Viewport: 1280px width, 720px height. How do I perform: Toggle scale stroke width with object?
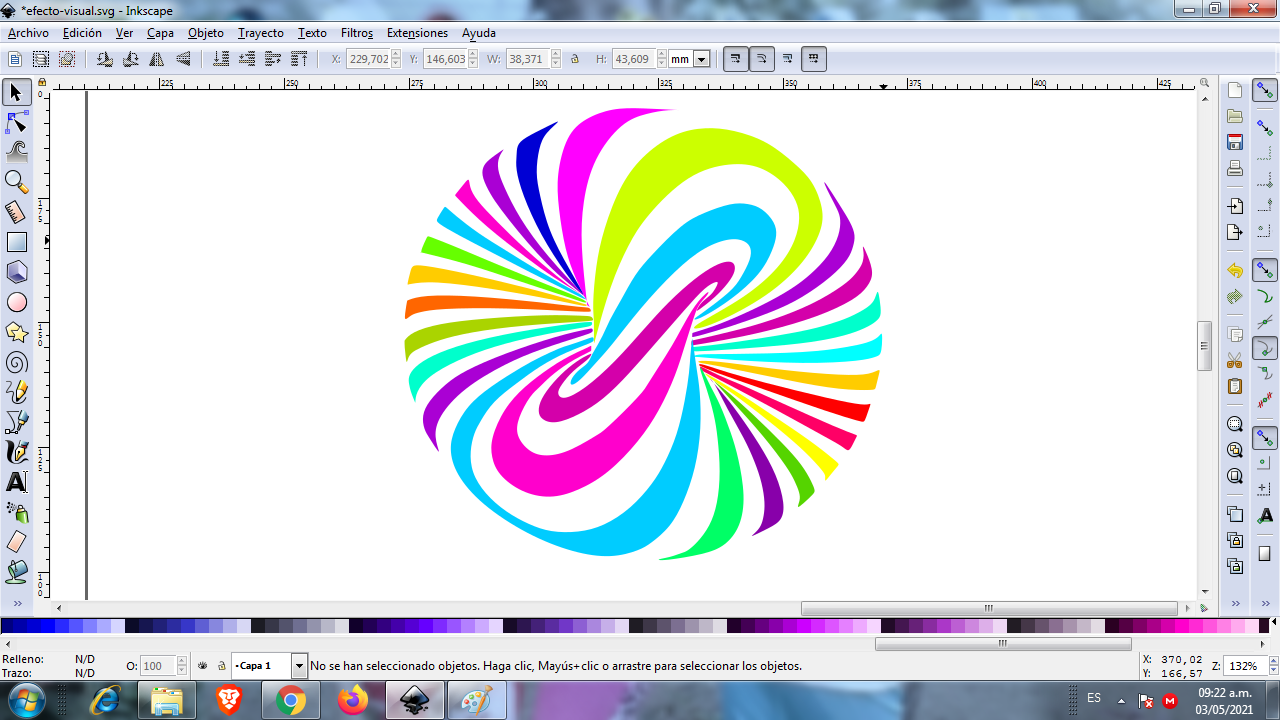(x=736, y=59)
